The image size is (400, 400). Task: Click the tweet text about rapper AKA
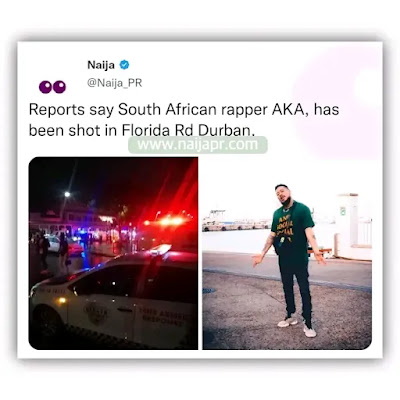pos(184,120)
